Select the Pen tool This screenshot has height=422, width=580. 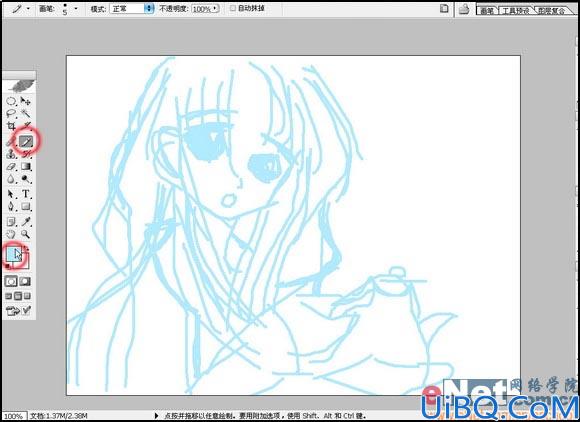pyautogui.click(x=11, y=206)
